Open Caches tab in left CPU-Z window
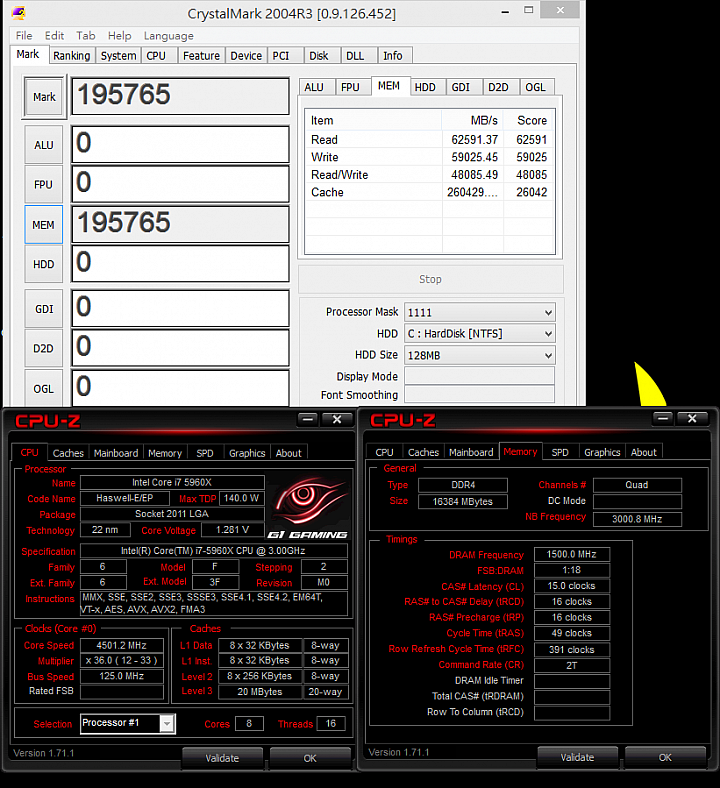720x788 pixels. [x=68, y=453]
